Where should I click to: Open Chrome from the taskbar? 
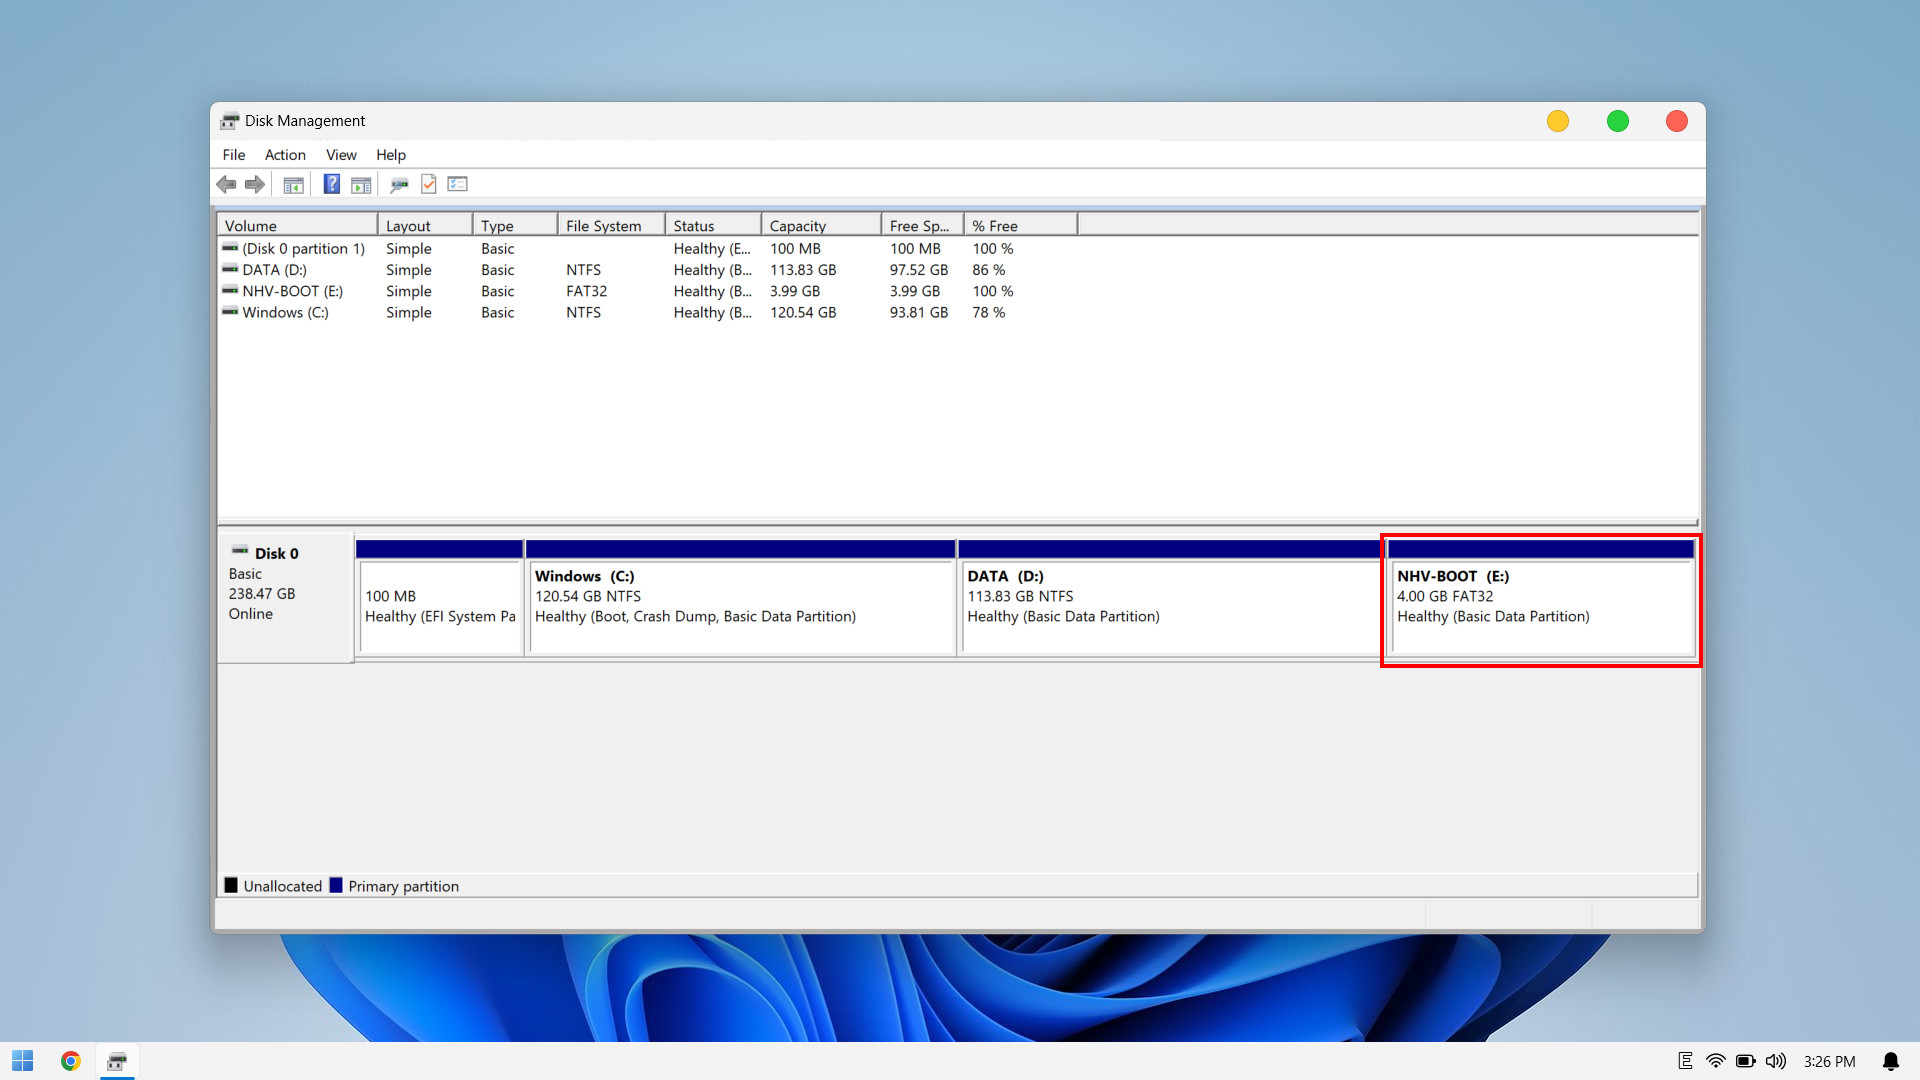pyautogui.click(x=70, y=1061)
